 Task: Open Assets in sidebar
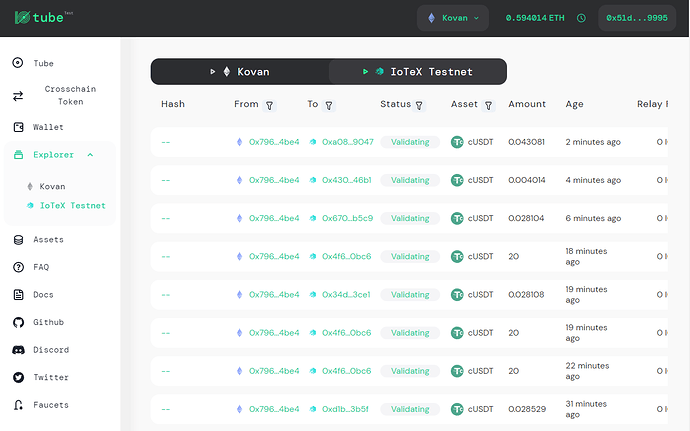[x=48, y=240]
